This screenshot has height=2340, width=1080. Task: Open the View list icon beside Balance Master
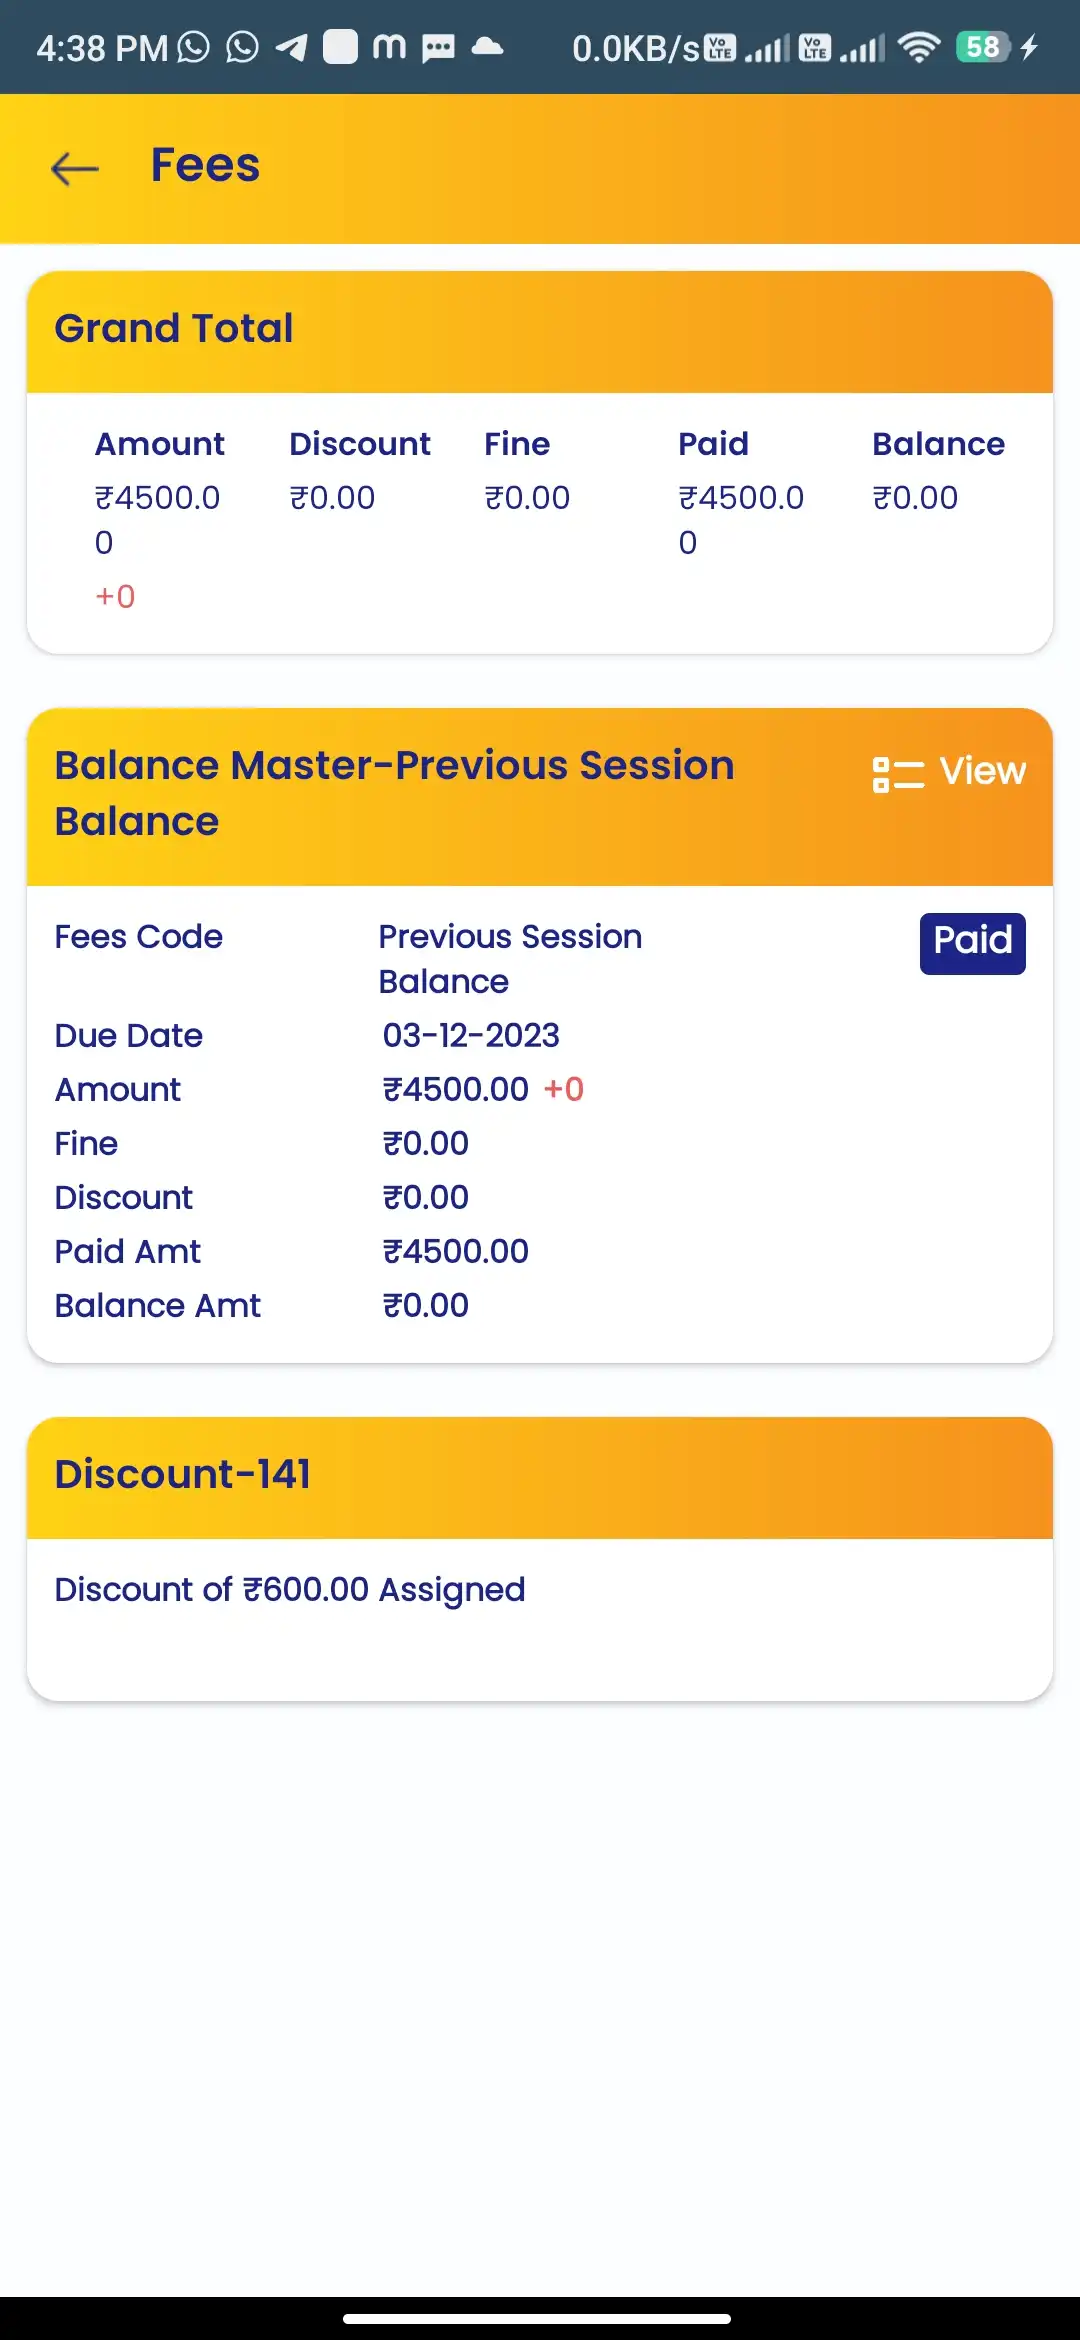click(x=896, y=773)
